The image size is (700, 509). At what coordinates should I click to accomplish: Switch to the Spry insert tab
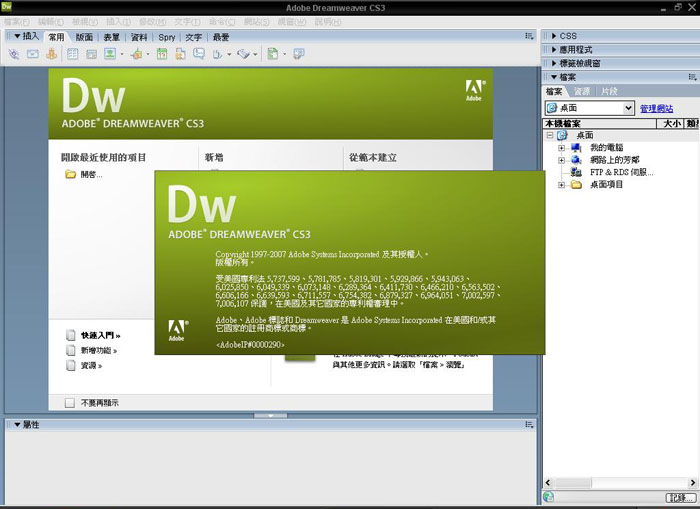tap(167, 38)
